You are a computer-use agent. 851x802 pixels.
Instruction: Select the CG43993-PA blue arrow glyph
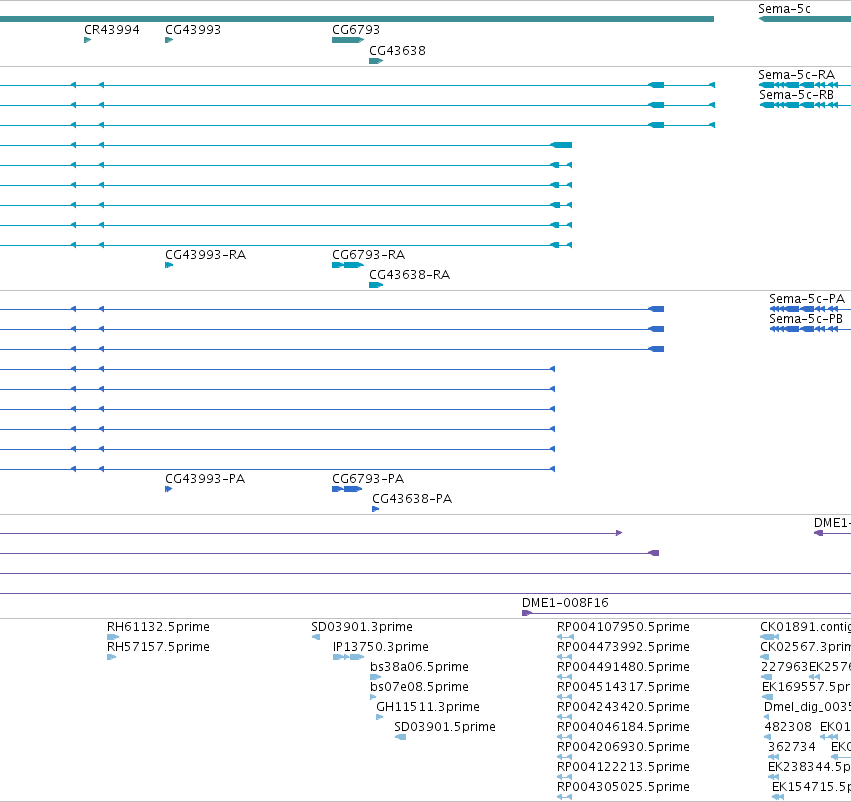point(168,489)
